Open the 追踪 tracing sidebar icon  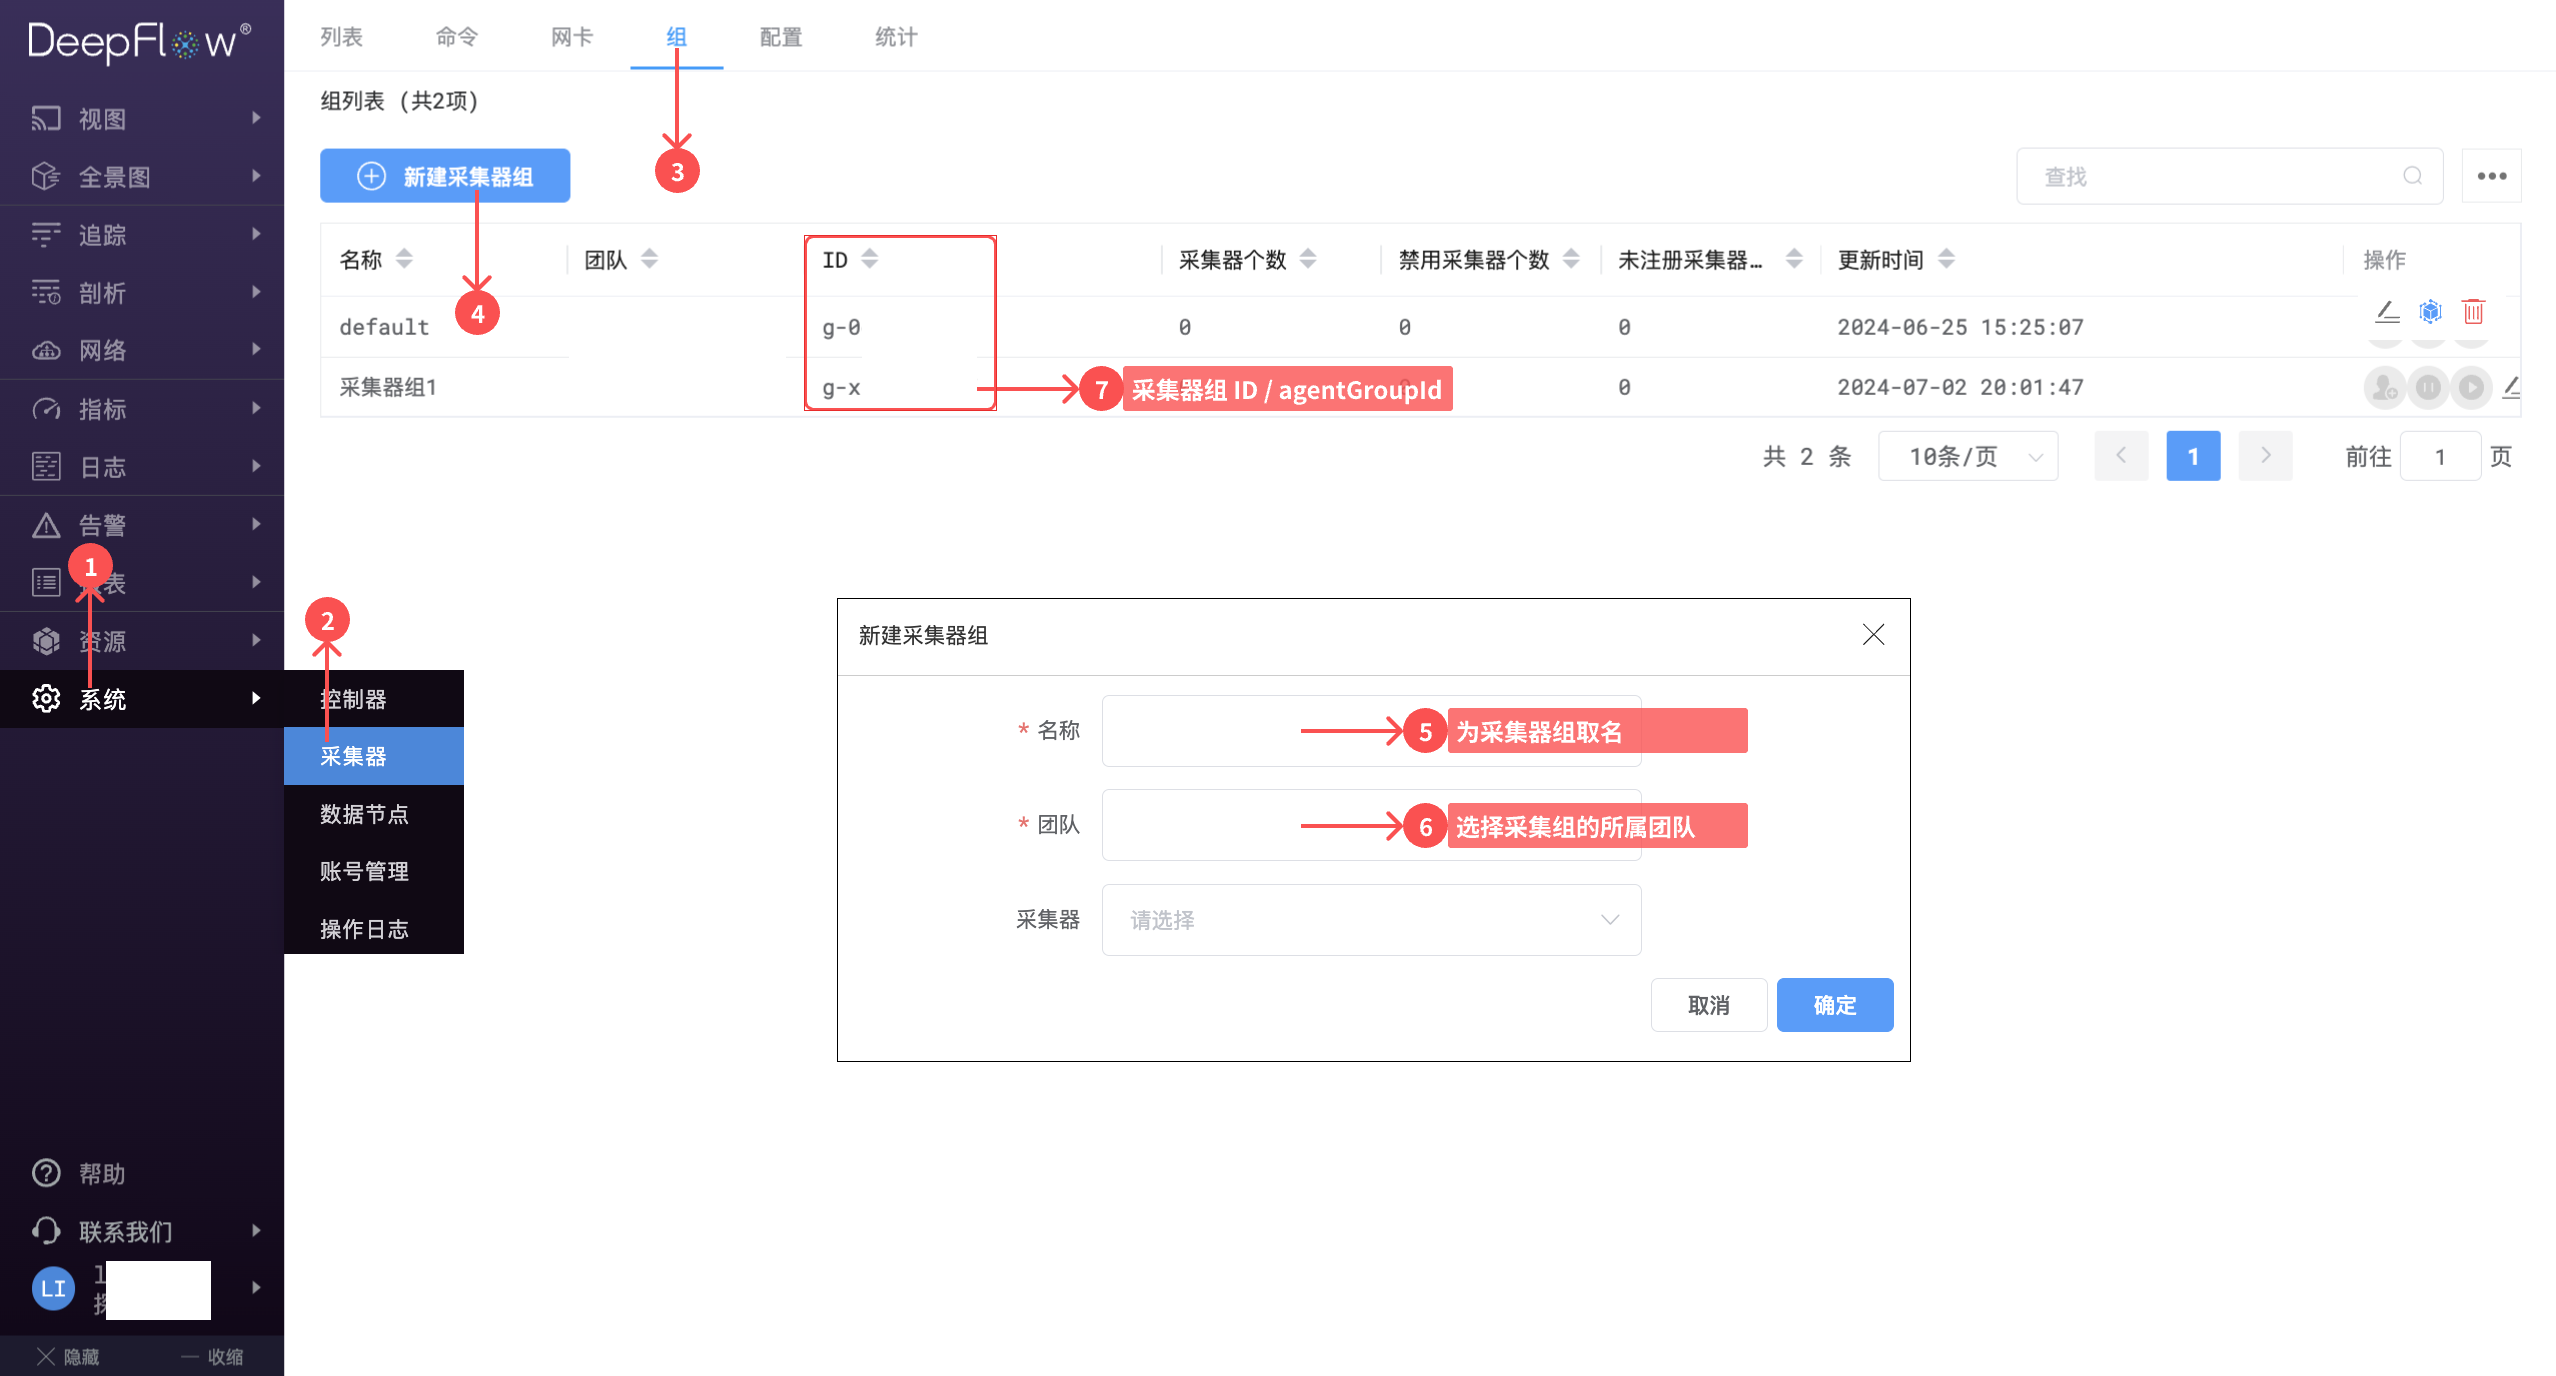click(x=46, y=233)
